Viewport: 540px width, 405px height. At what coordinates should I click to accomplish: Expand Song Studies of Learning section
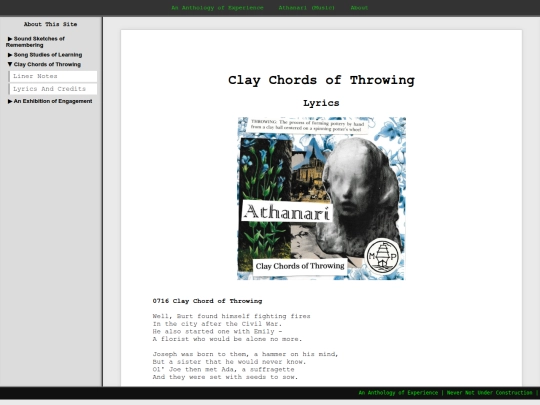pyautogui.click(x=45, y=55)
